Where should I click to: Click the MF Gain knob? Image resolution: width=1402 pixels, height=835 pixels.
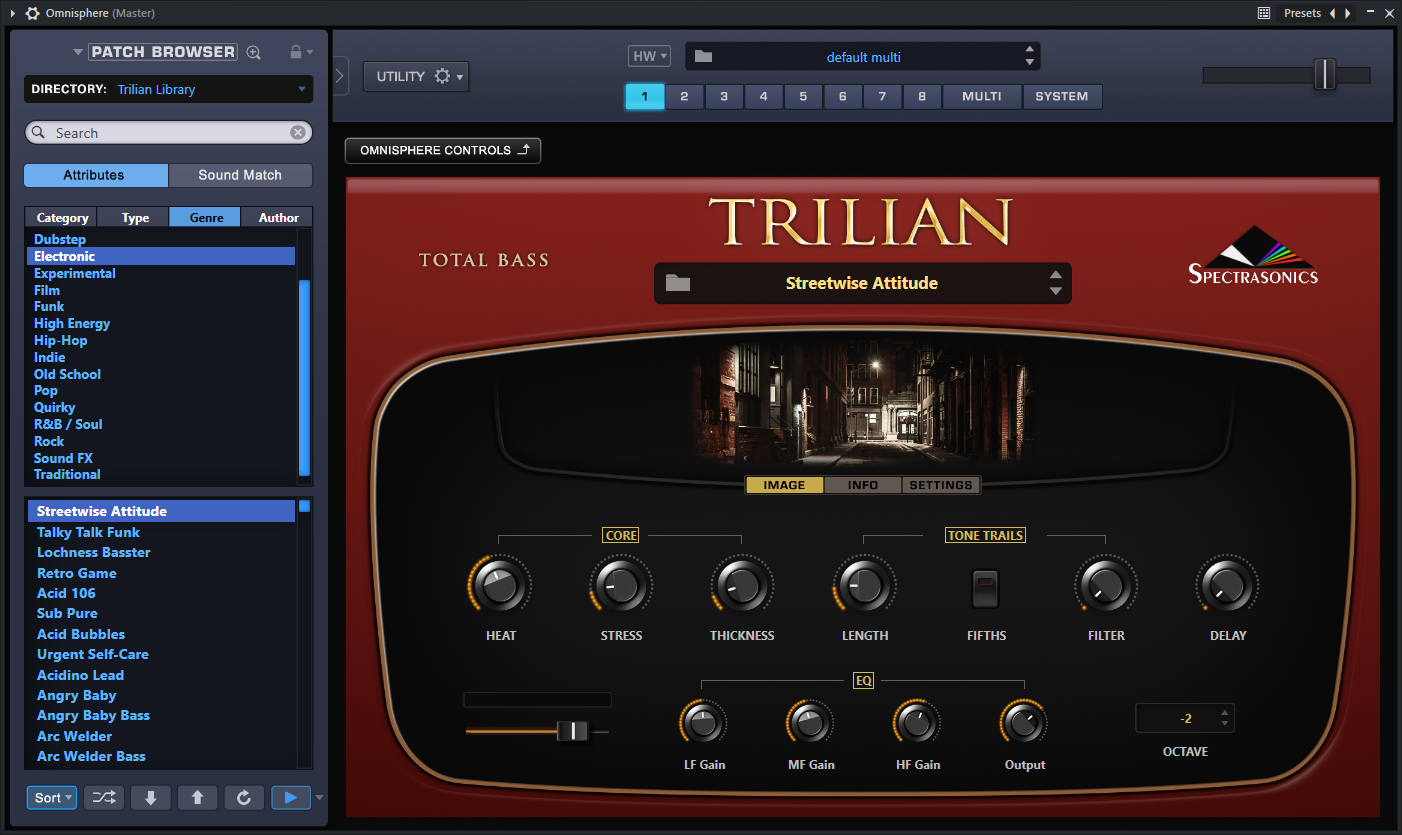[x=810, y=721]
